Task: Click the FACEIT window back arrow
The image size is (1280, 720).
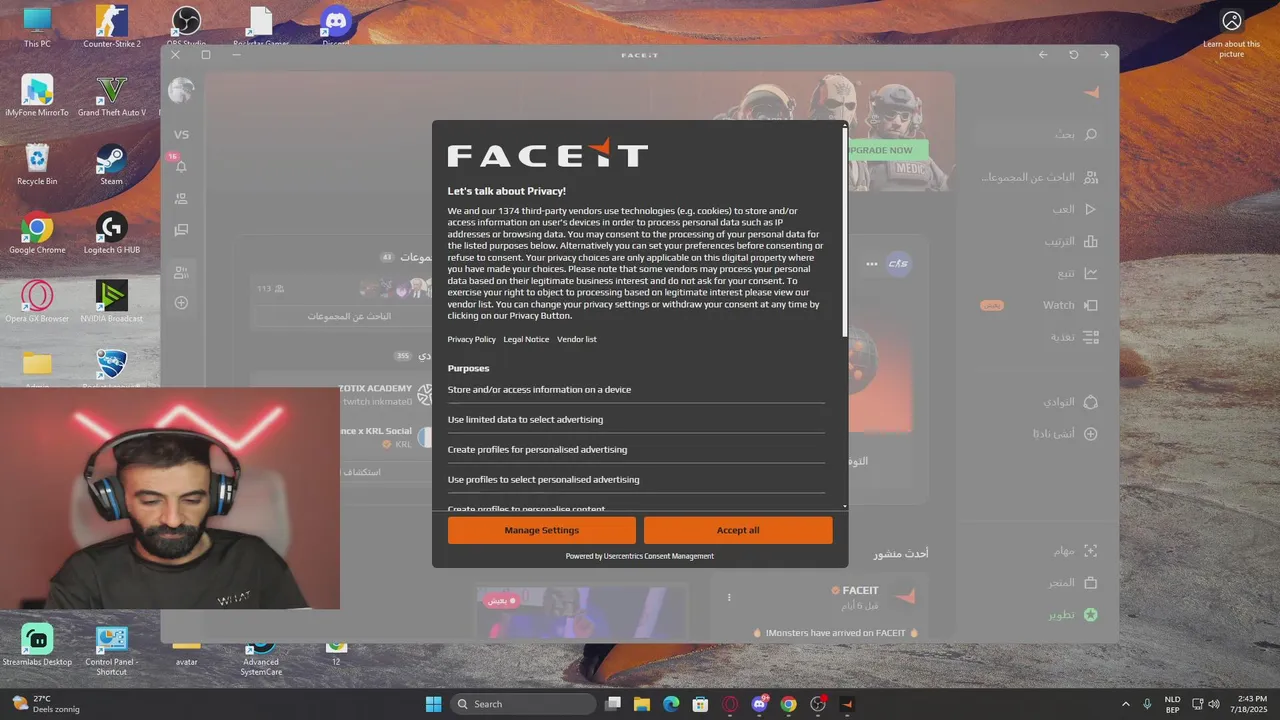Action: 1043,55
